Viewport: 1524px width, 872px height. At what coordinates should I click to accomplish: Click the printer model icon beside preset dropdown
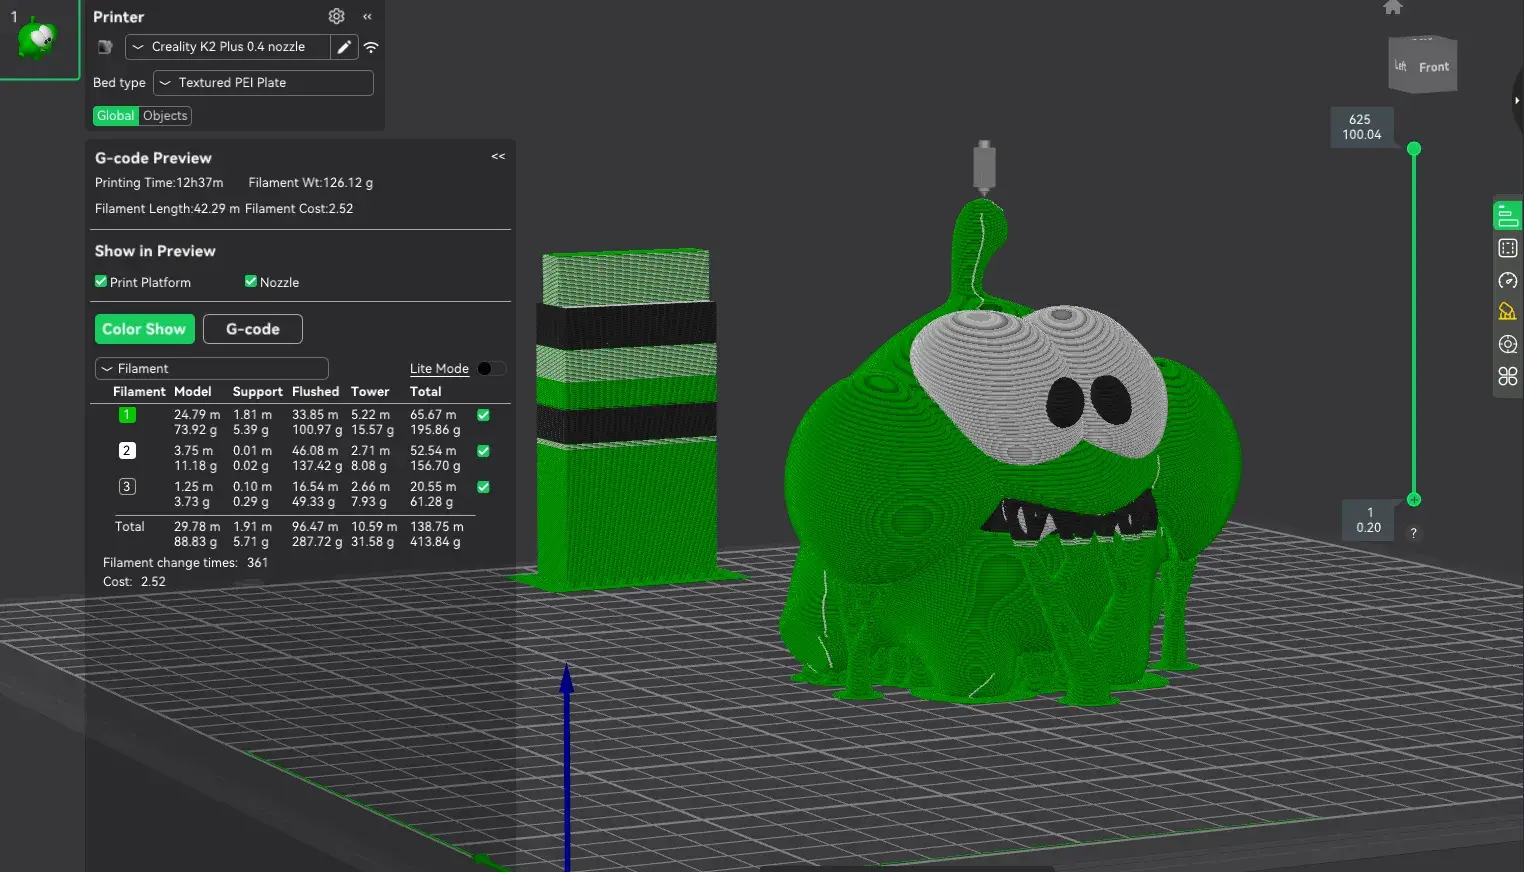[105, 47]
